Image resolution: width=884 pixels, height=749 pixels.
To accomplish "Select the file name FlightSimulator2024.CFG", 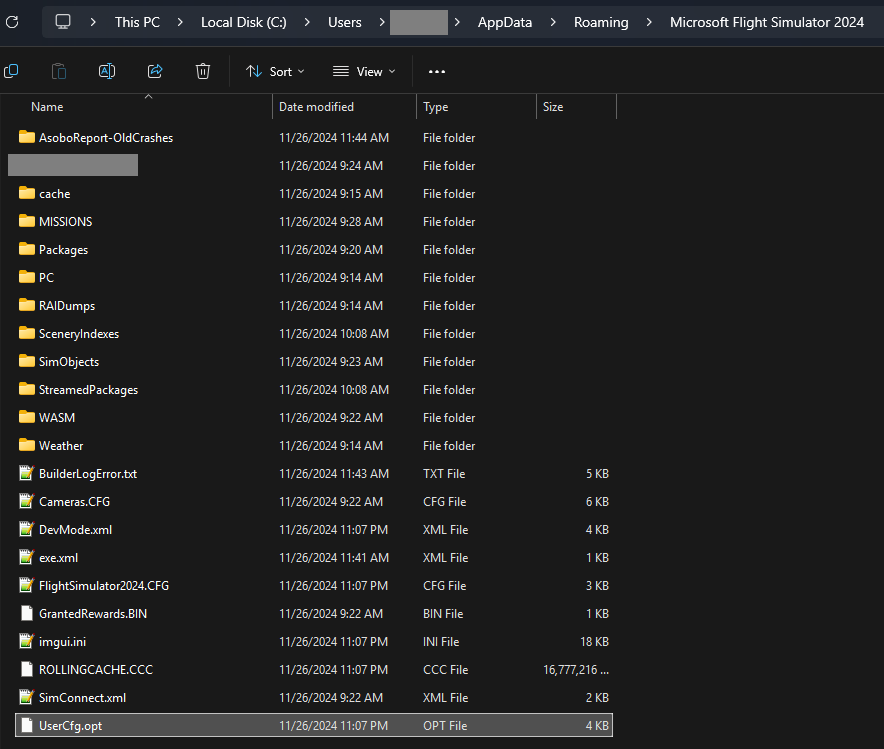I will 104,586.
